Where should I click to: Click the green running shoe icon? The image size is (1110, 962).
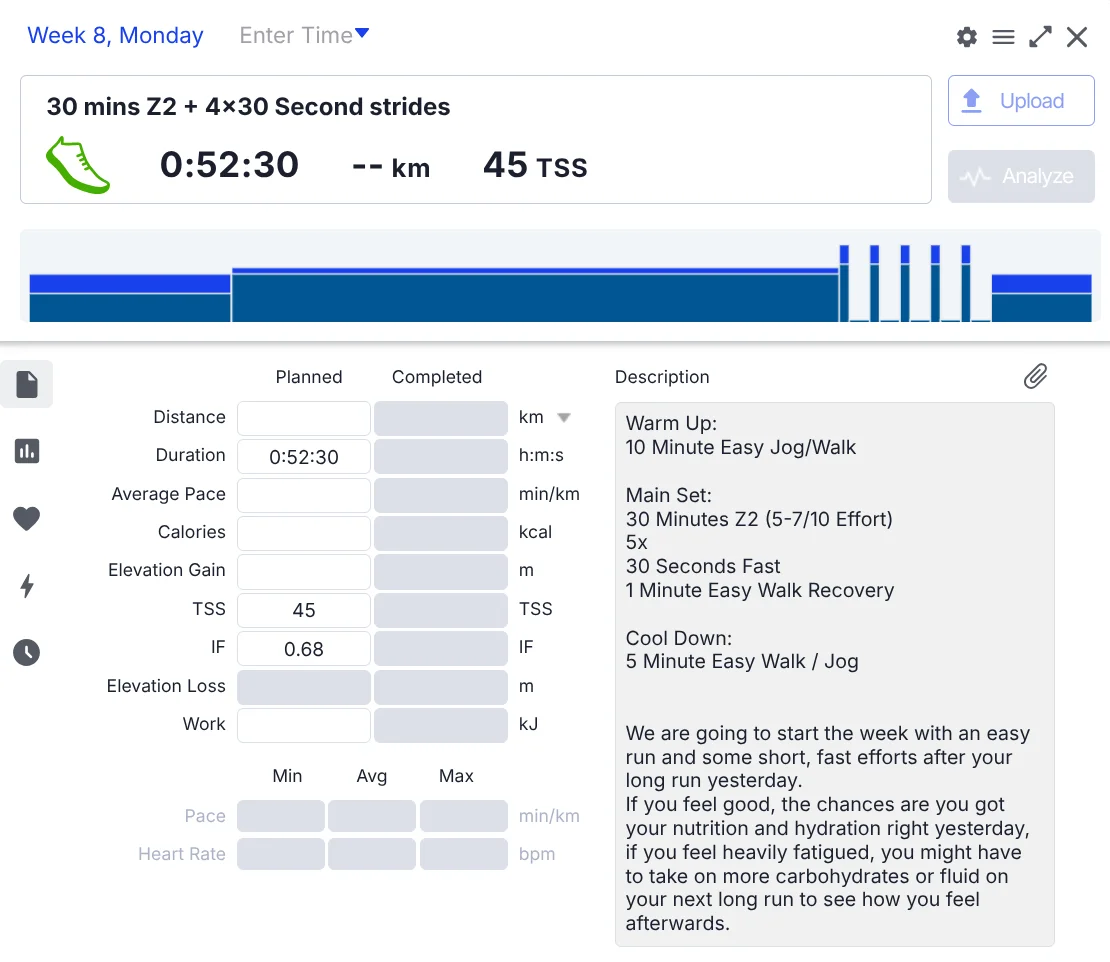pos(78,165)
